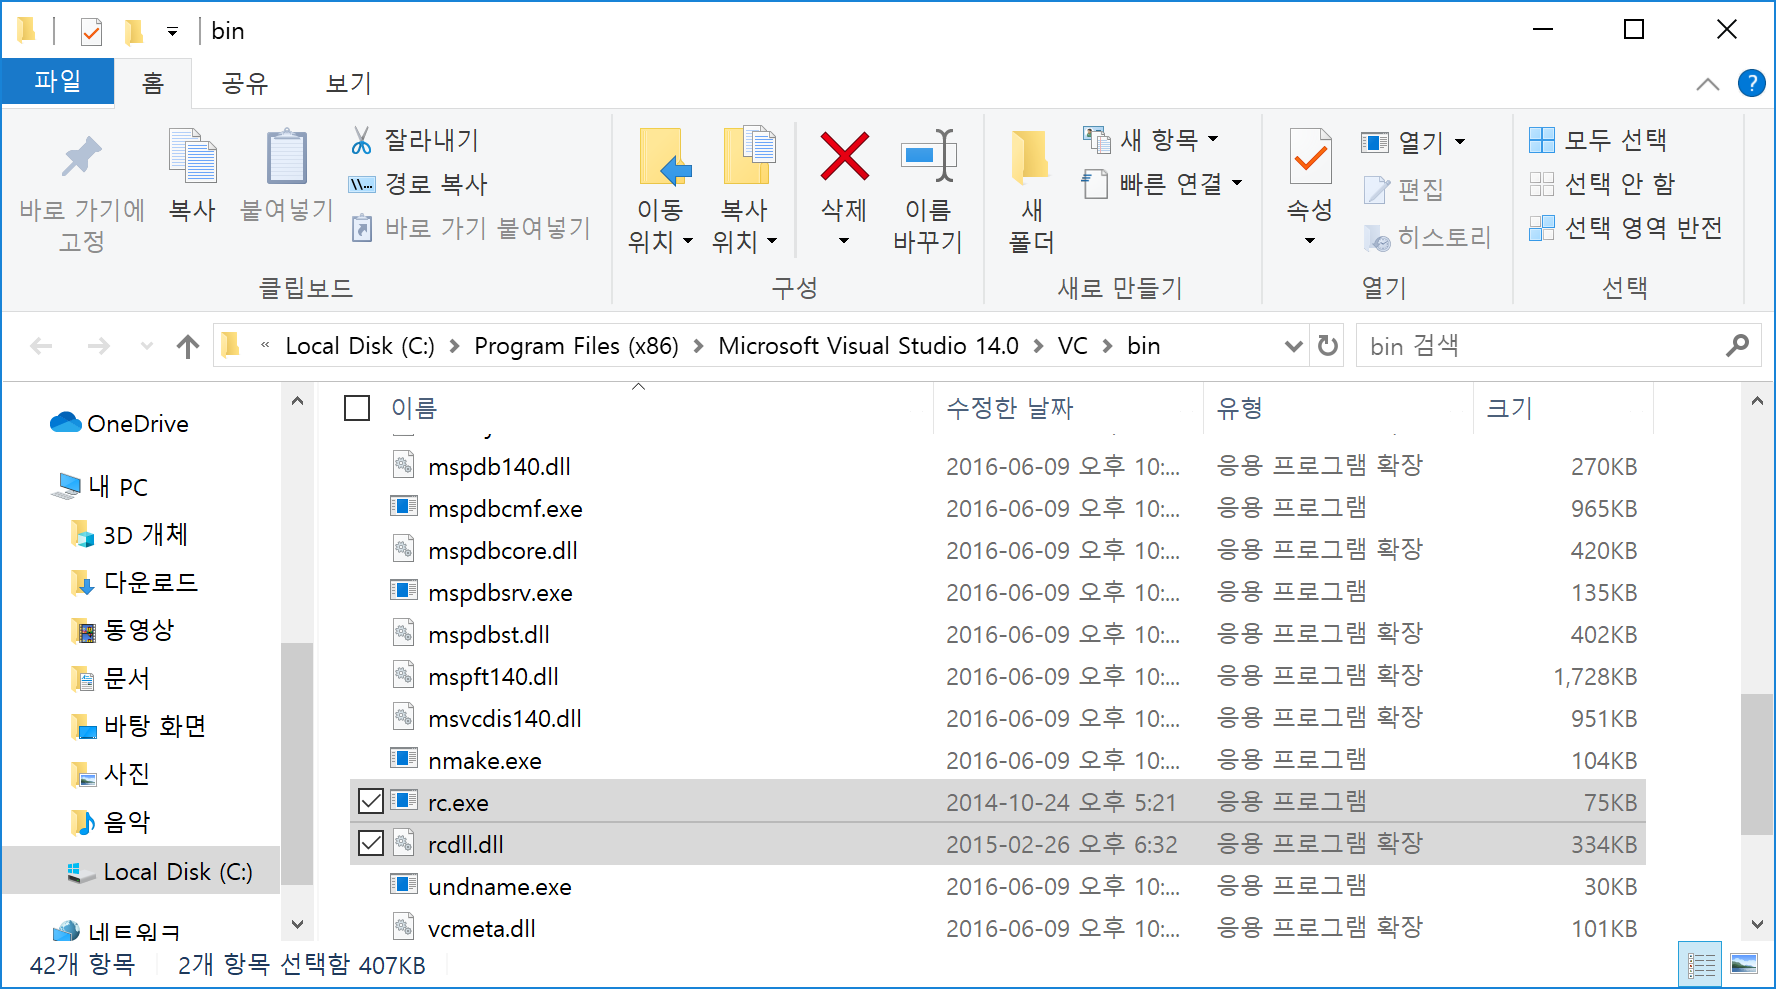
Task: Click the navigation pane scrollbar thumb
Action: [297, 764]
